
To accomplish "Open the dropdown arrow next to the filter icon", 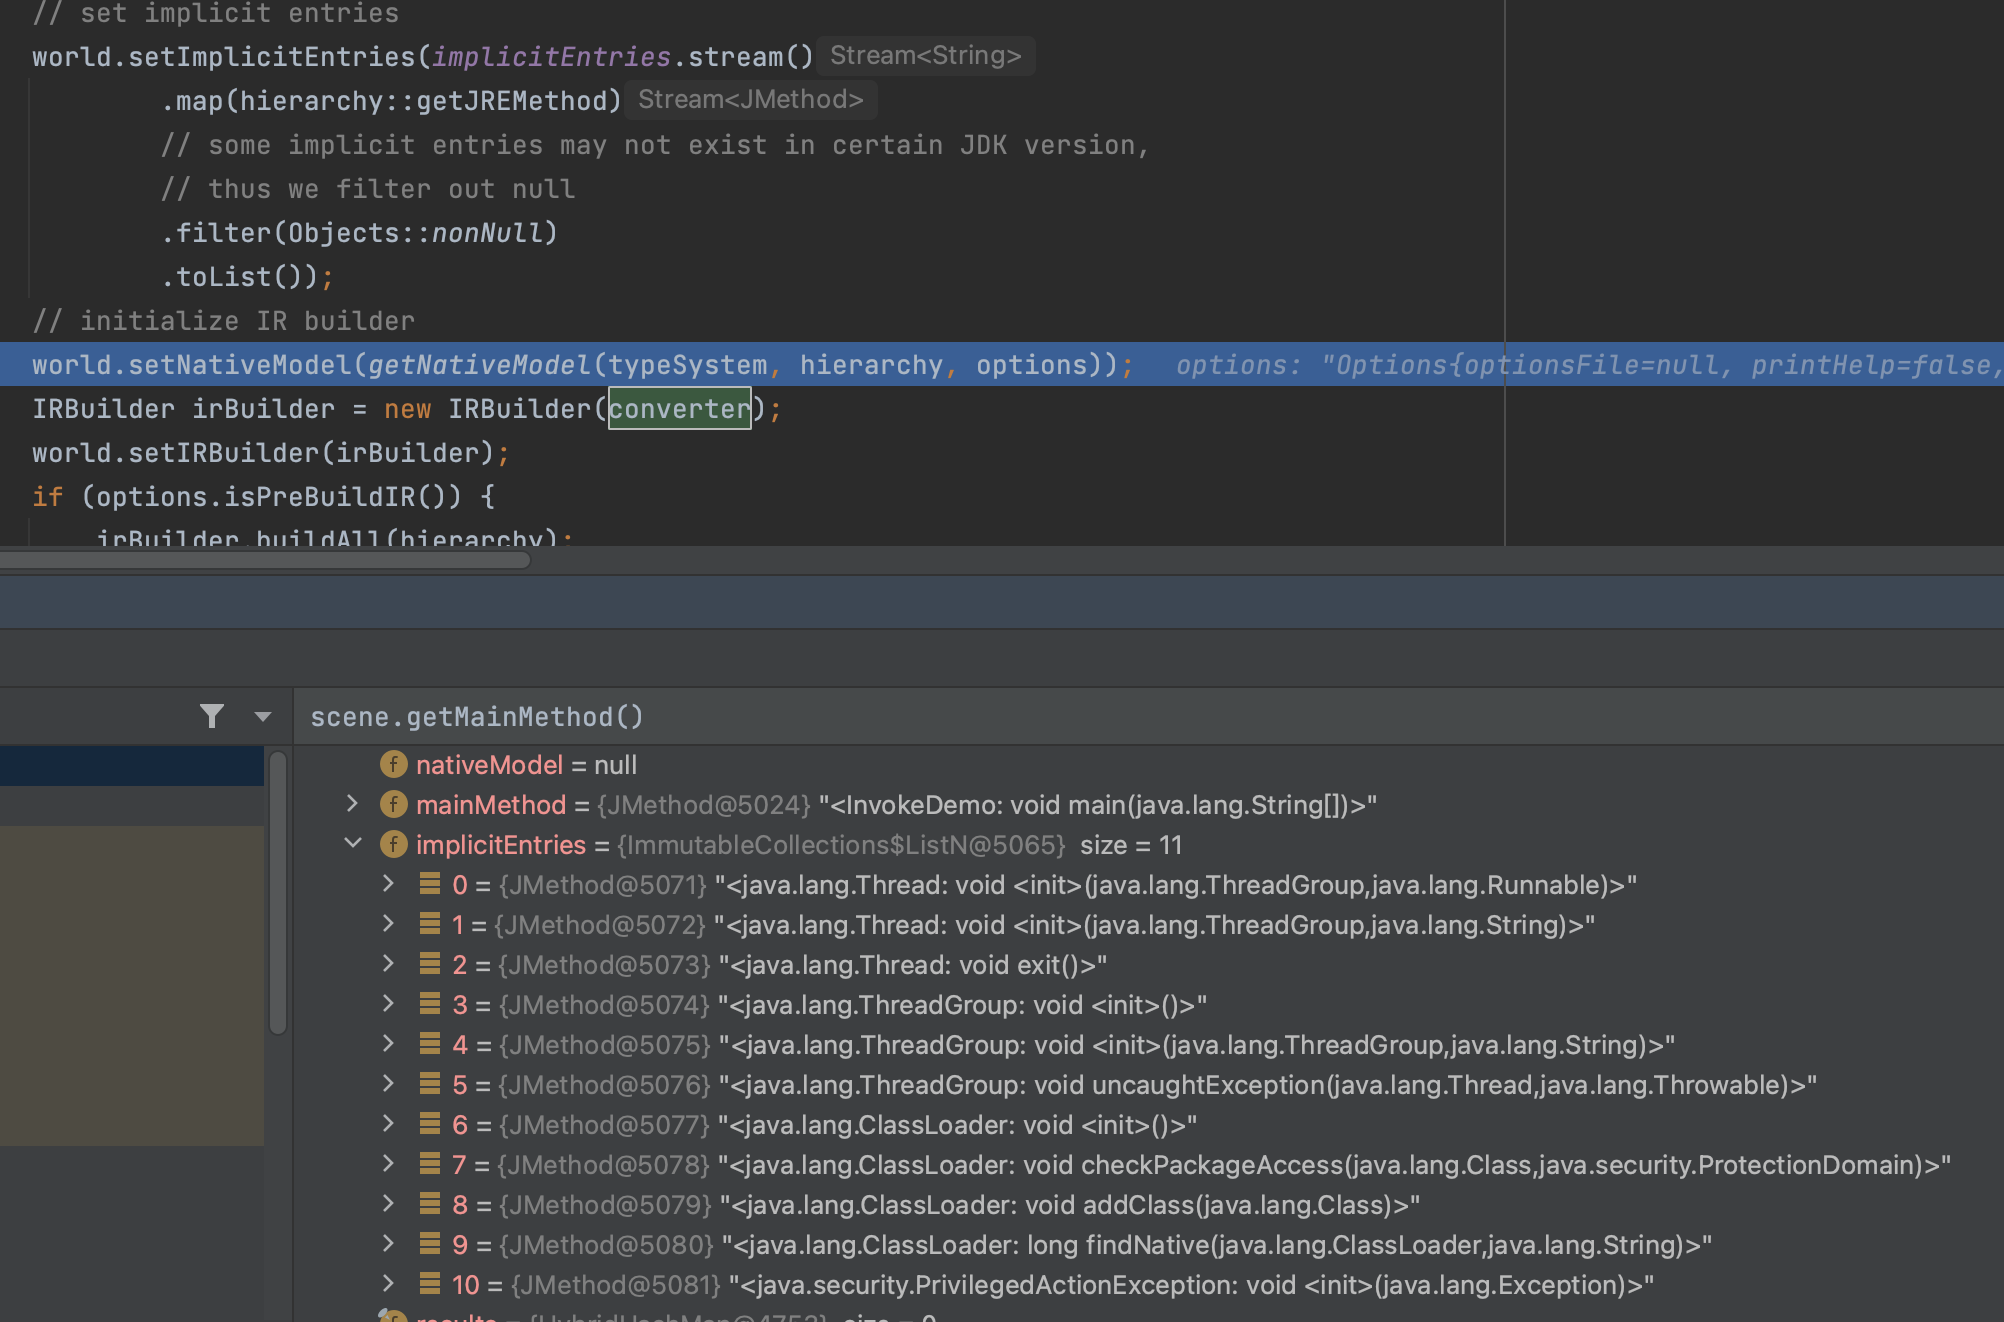I will [x=263, y=716].
